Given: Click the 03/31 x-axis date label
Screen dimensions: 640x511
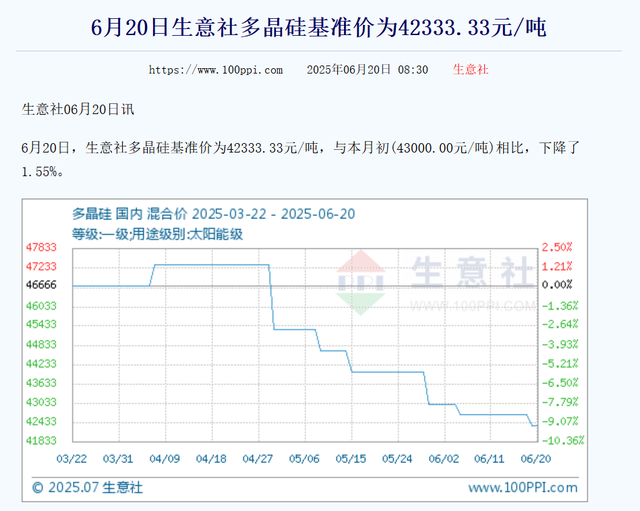Looking at the screenshot, I should point(118,459).
